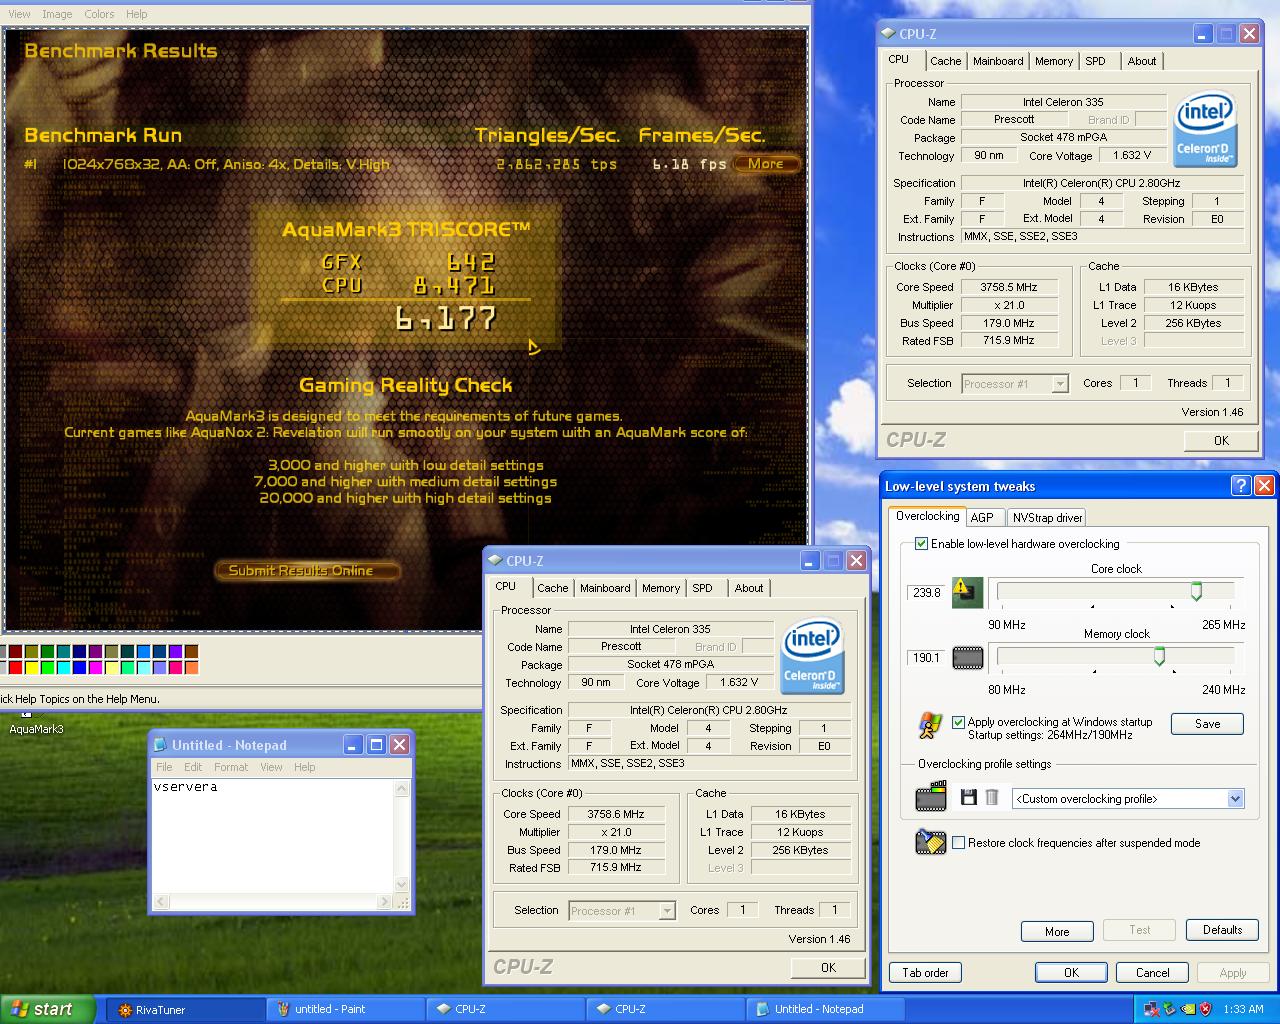This screenshot has width=1280, height=1024.
Task: Click More next to benchmark fps
Action: 766,164
